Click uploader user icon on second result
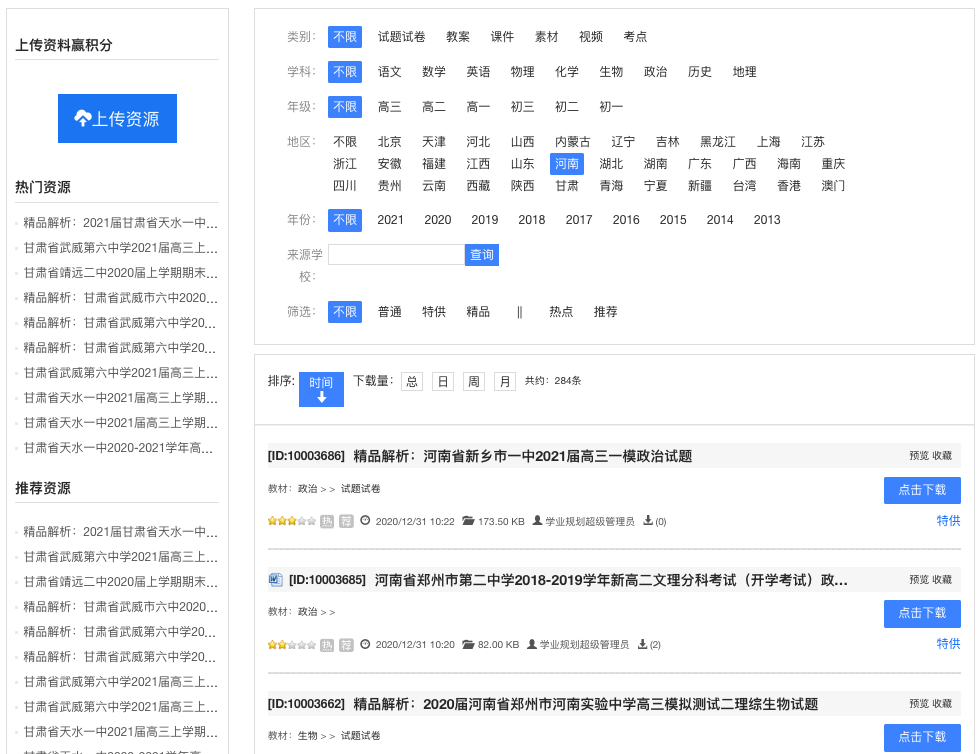Viewport: 980px width, 754px height. [x=532, y=645]
